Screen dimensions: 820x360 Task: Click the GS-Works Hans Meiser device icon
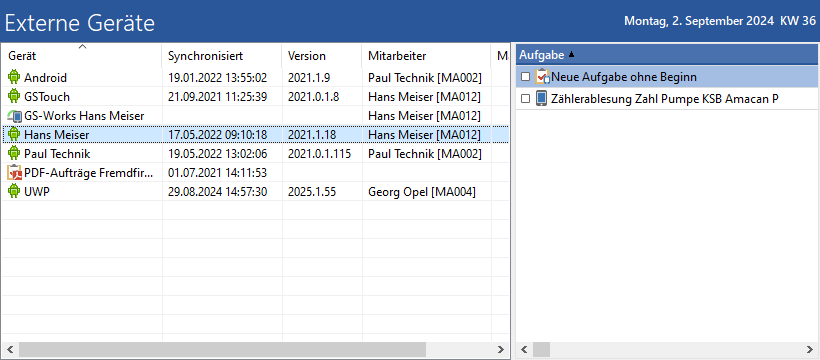click(x=15, y=116)
